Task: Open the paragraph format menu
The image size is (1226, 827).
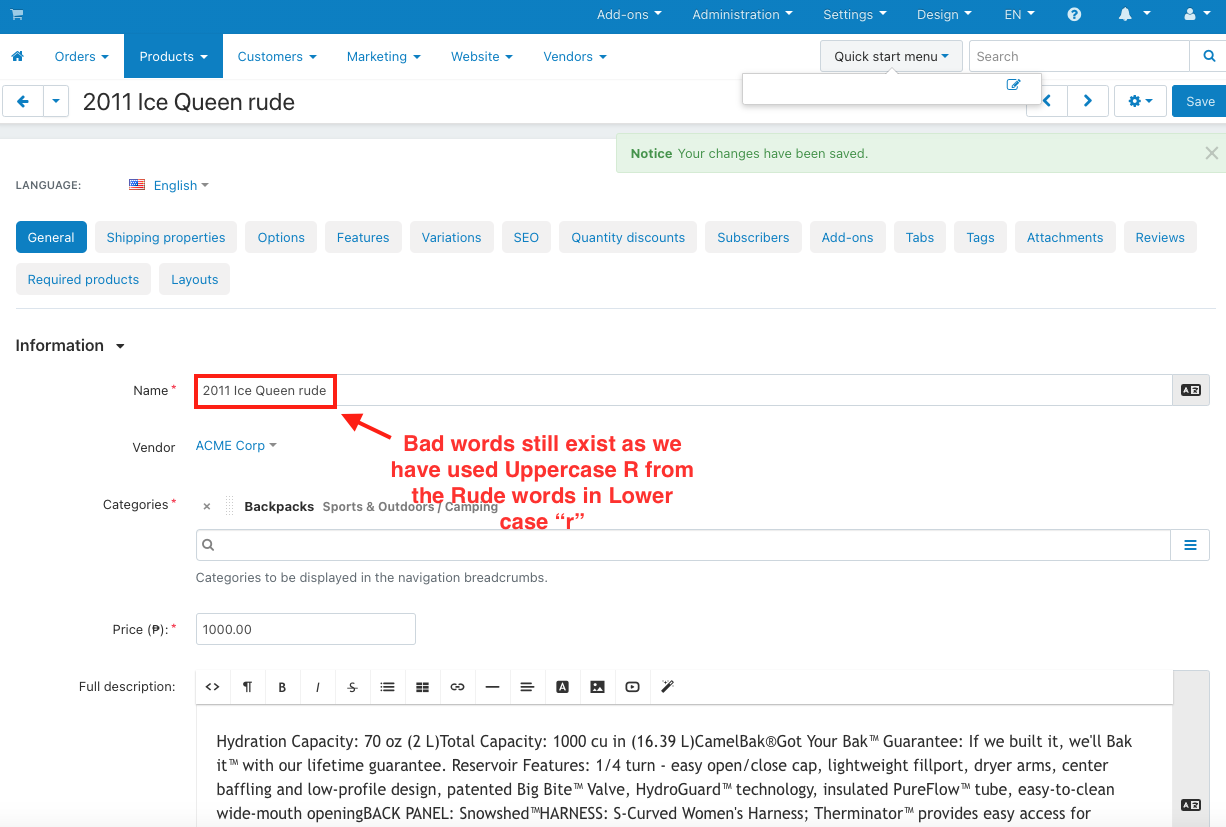Action: point(247,687)
